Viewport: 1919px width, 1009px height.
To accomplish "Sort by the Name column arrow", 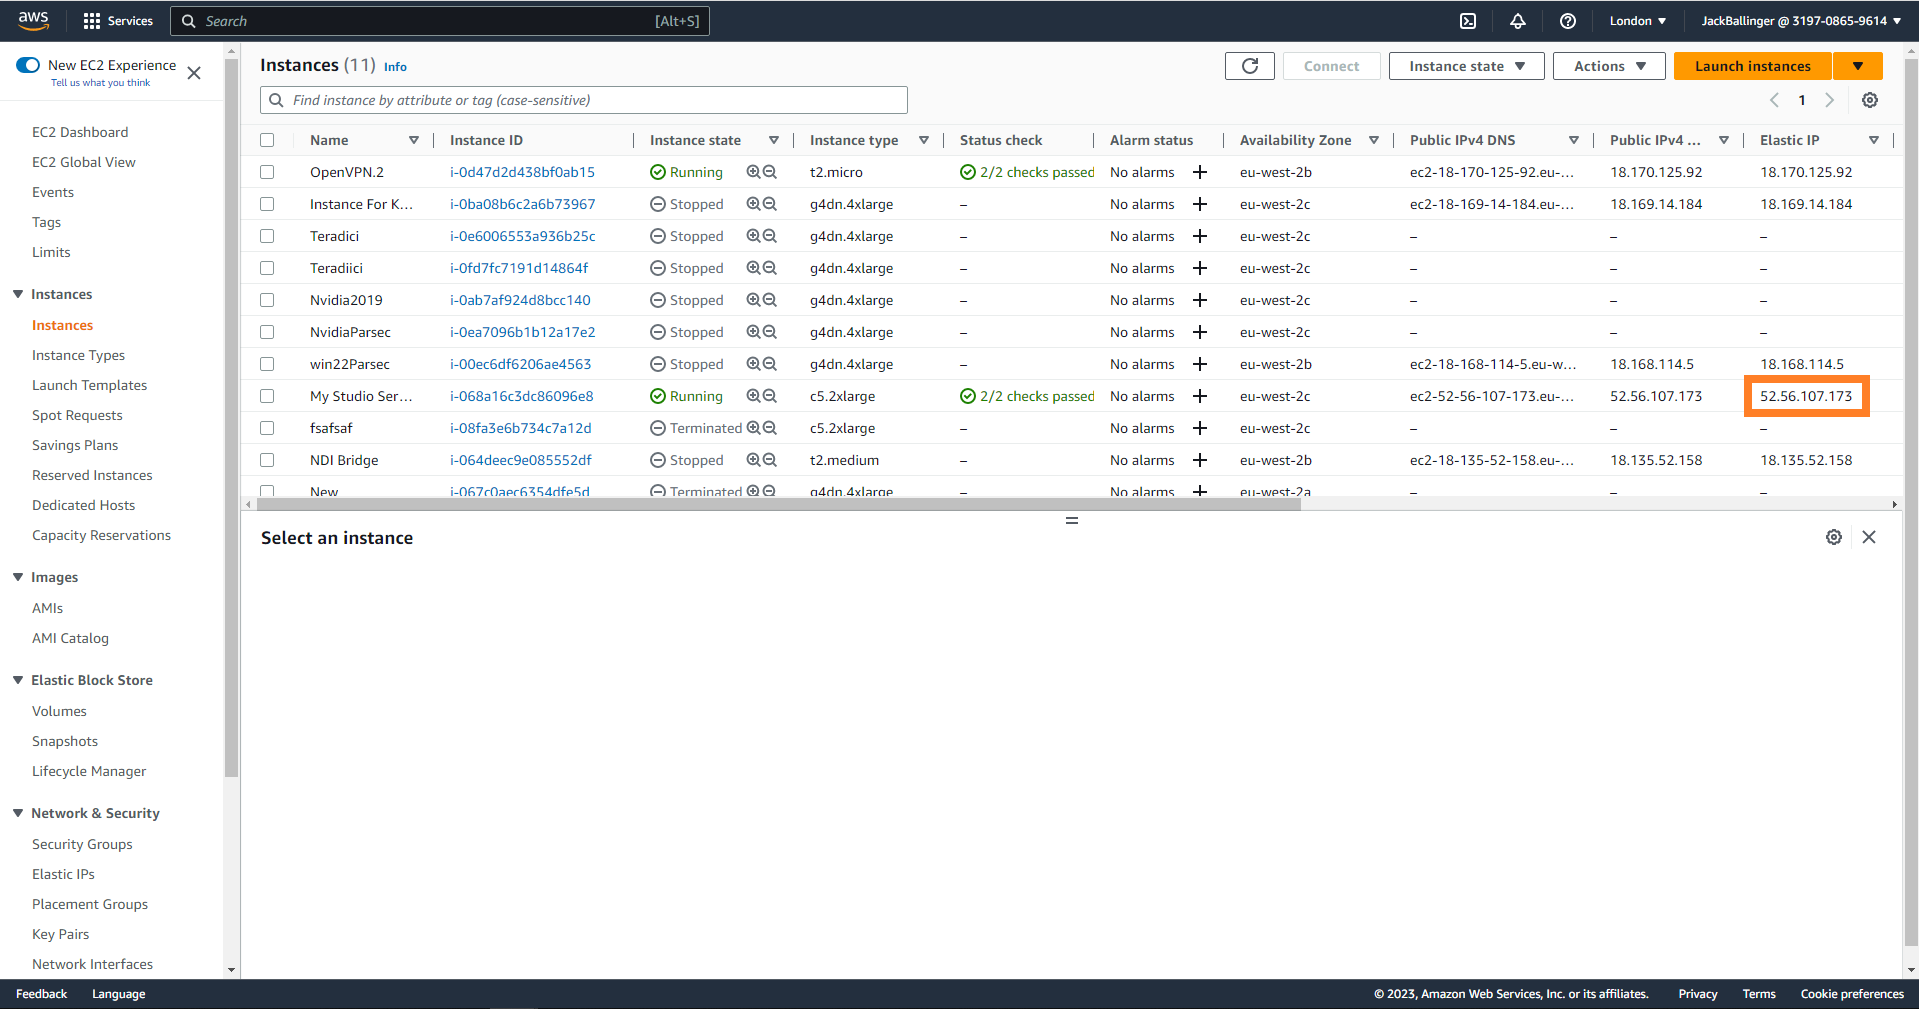I will [x=414, y=140].
